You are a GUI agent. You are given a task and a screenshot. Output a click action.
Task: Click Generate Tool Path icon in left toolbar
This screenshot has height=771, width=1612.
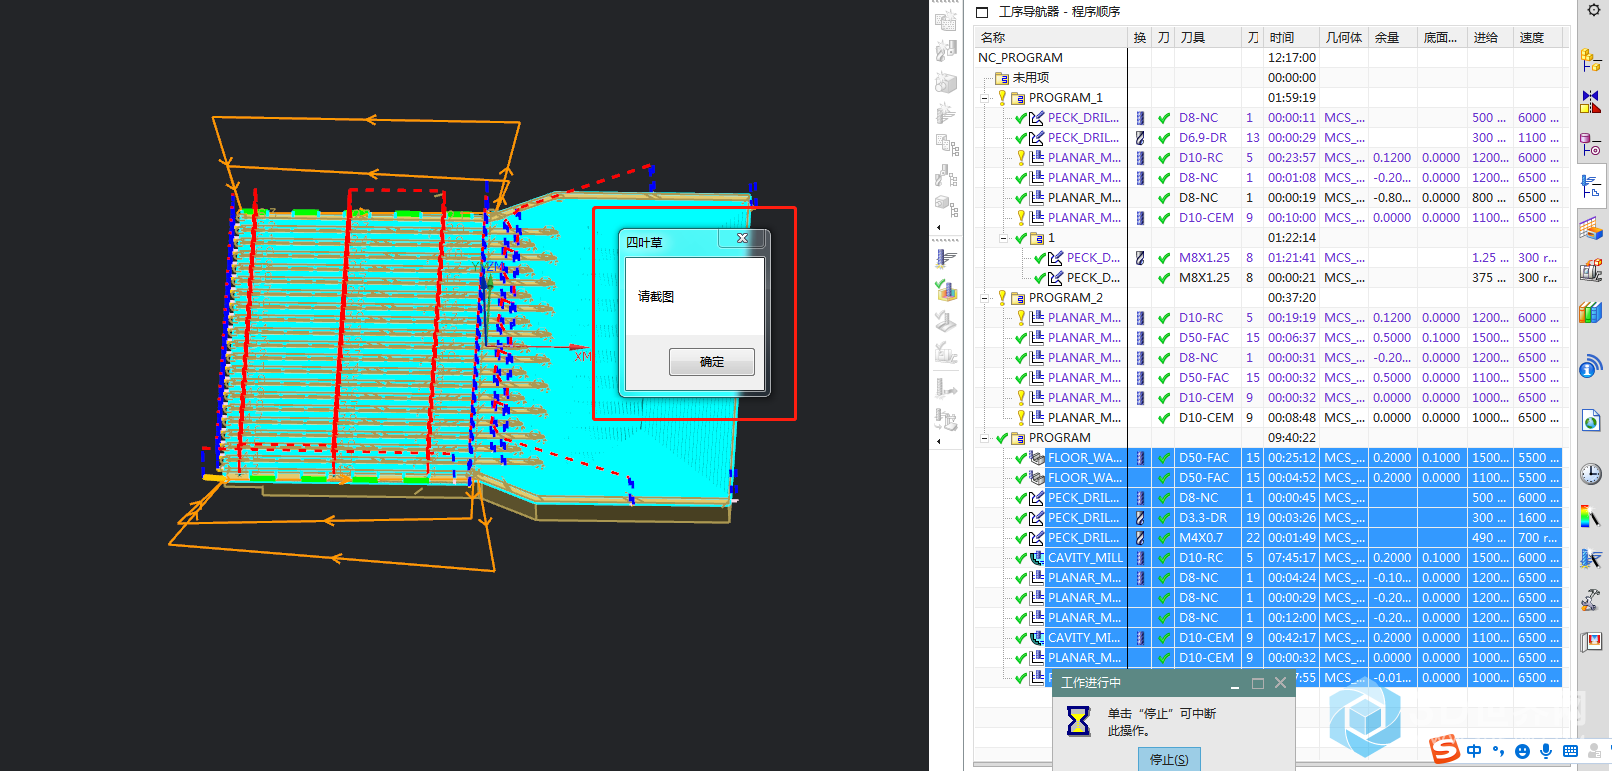946,259
